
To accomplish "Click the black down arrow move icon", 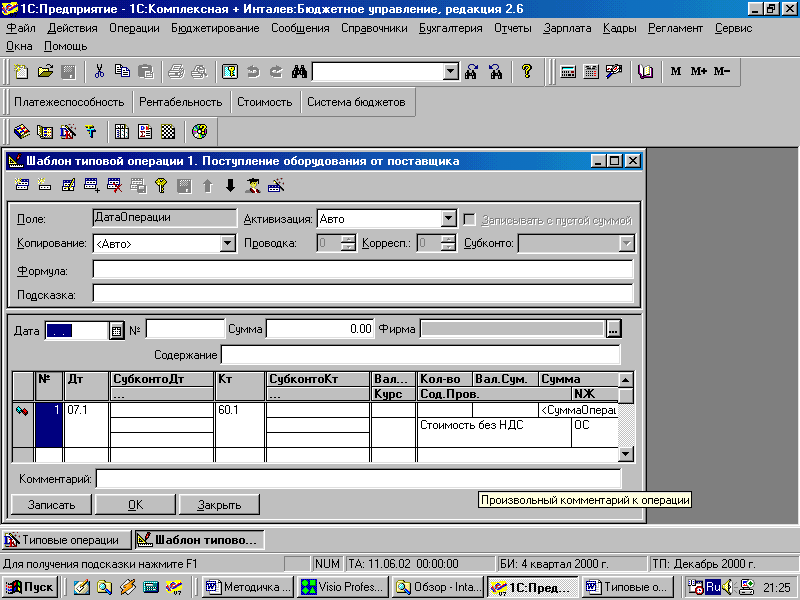I will 231,185.
